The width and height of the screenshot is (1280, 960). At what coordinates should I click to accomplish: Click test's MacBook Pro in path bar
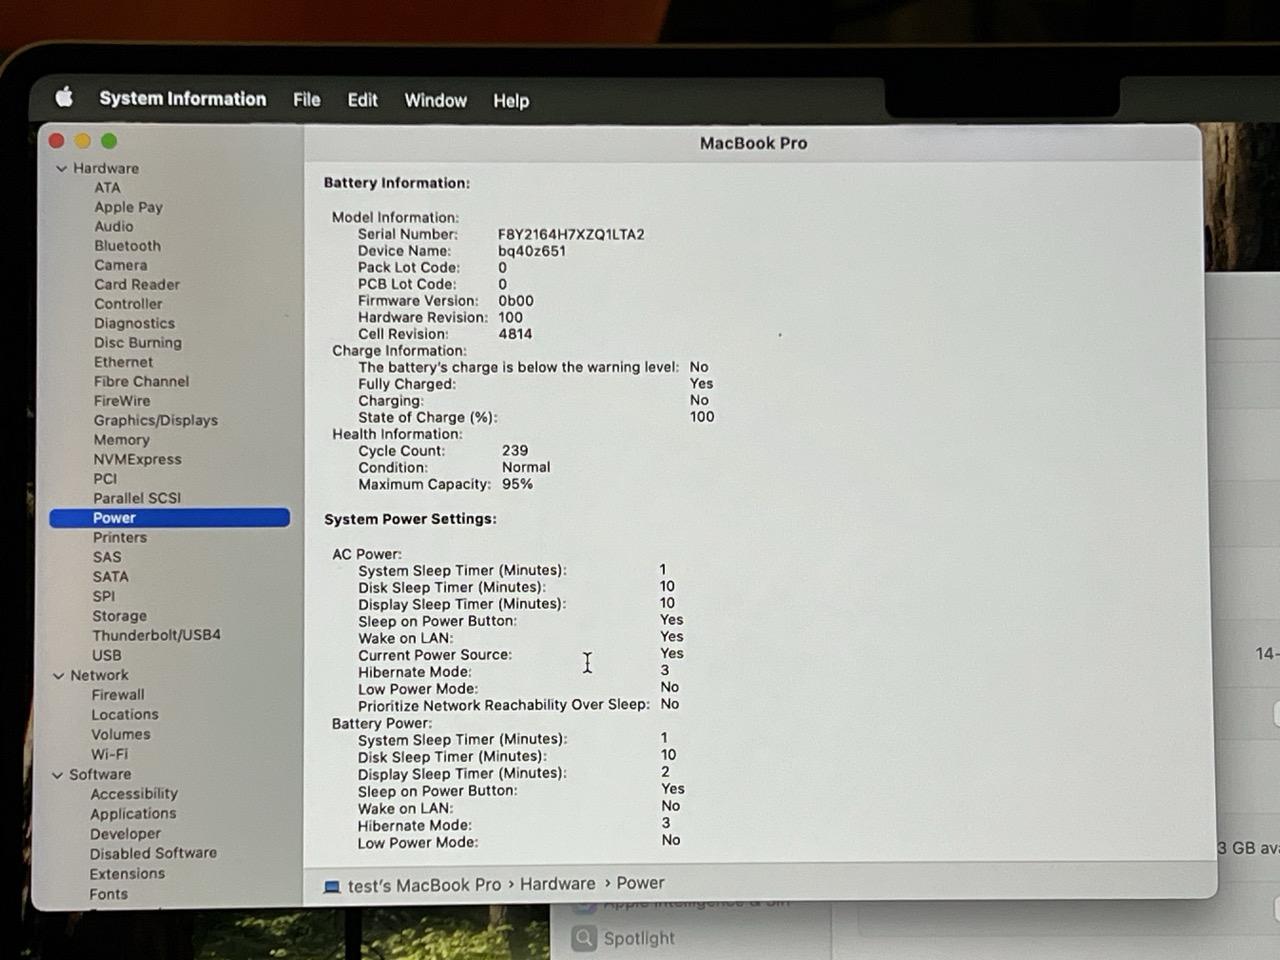point(424,885)
